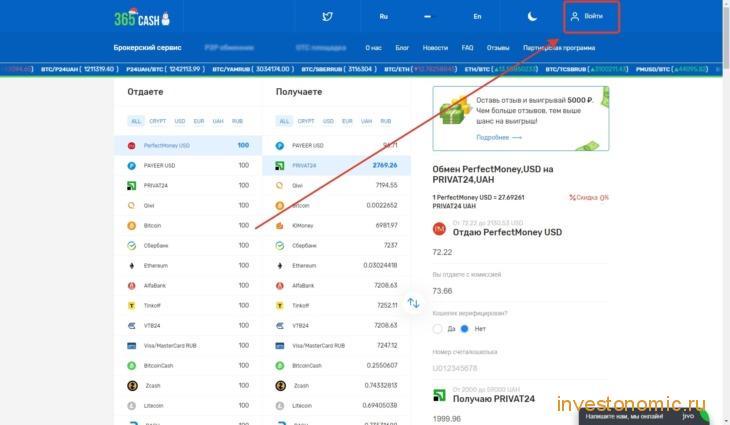Click Ethereum icon in Отдаете list
Viewport: 730px width, 425px height.
tap(132, 266)
